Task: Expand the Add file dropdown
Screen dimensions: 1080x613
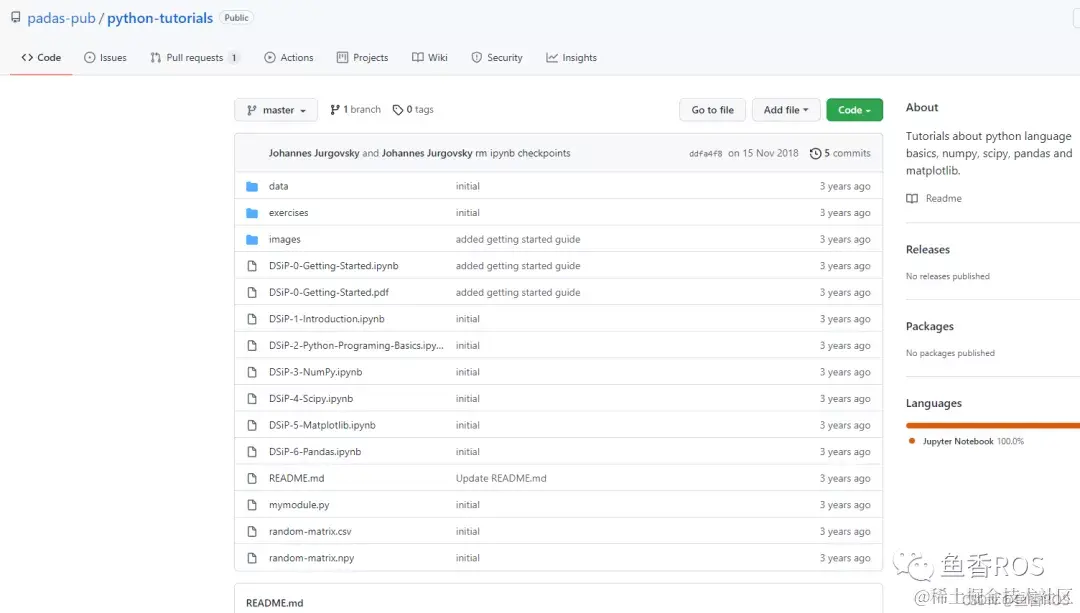Action: (x=786, y=110)
